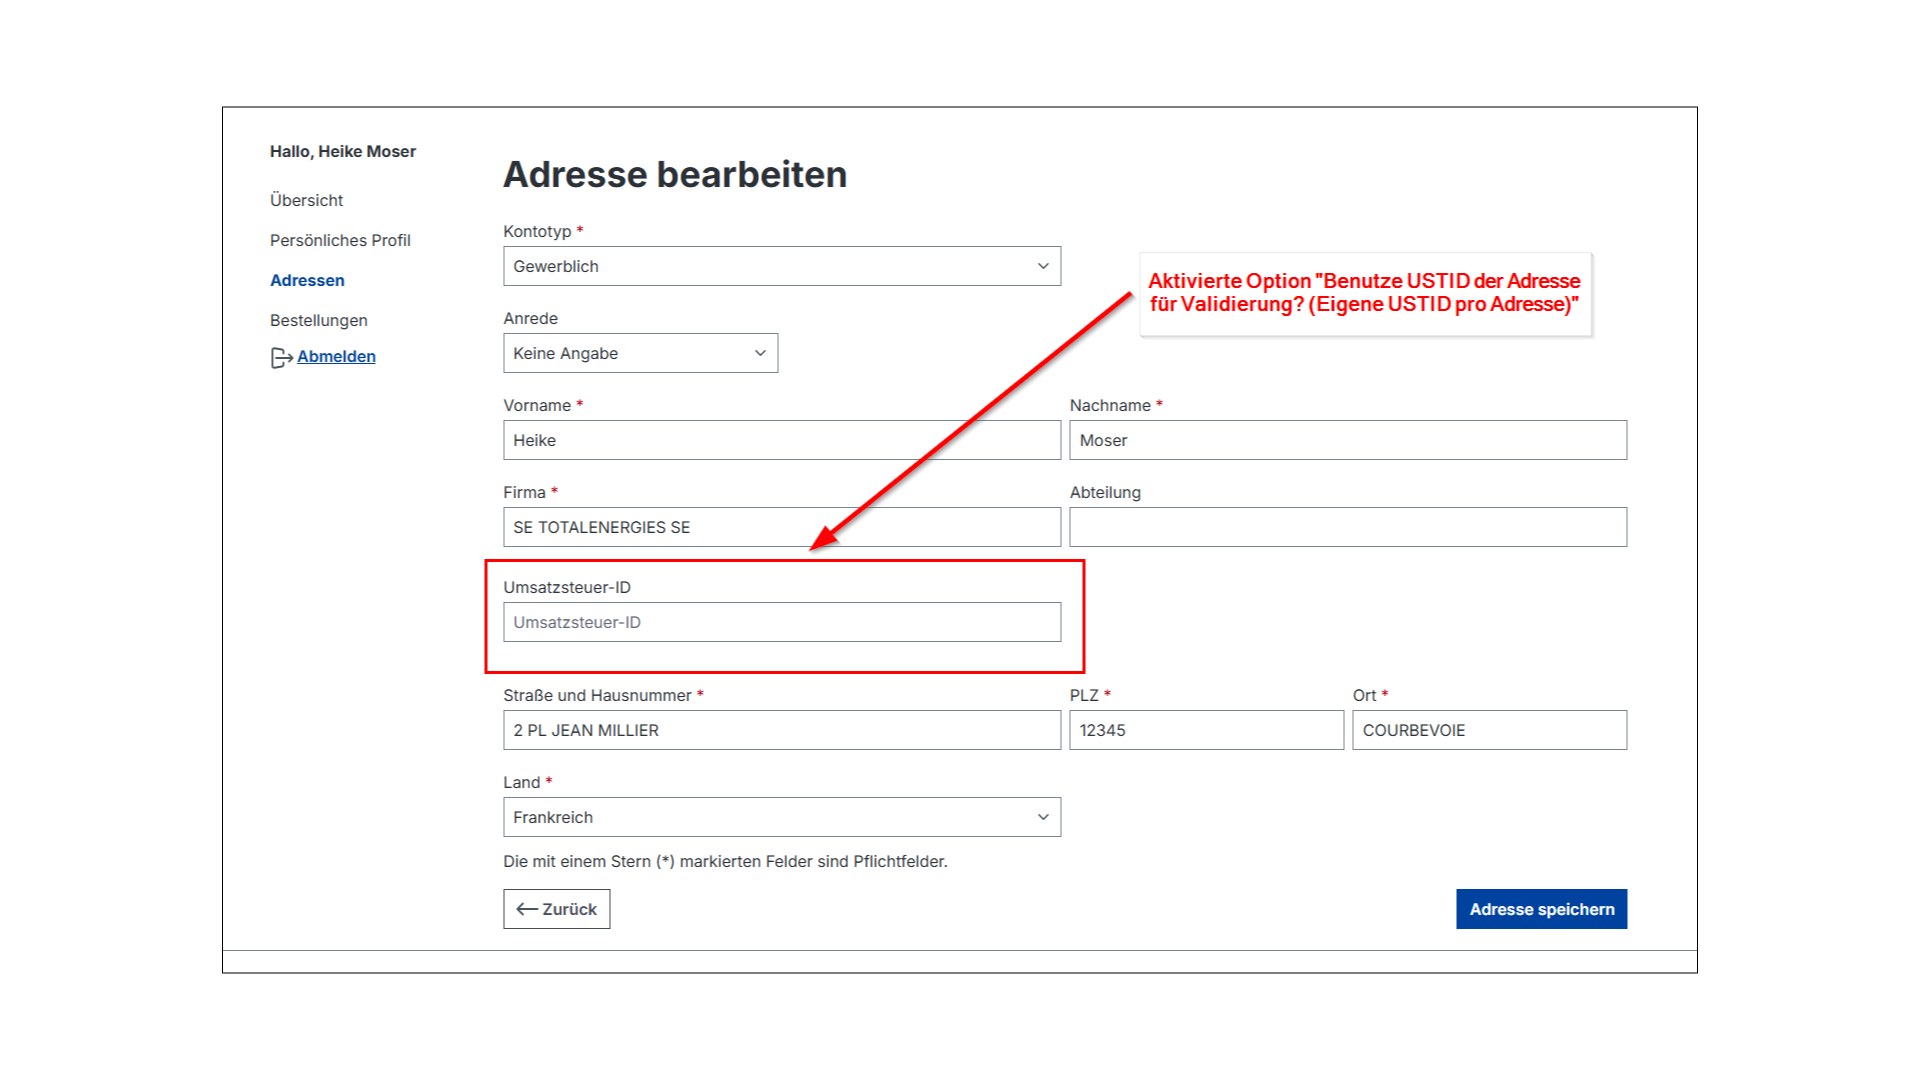This screenshot has height=1080, width=1920.
Task: Click the Abmelden logout icon
Action: click(280, 357)
